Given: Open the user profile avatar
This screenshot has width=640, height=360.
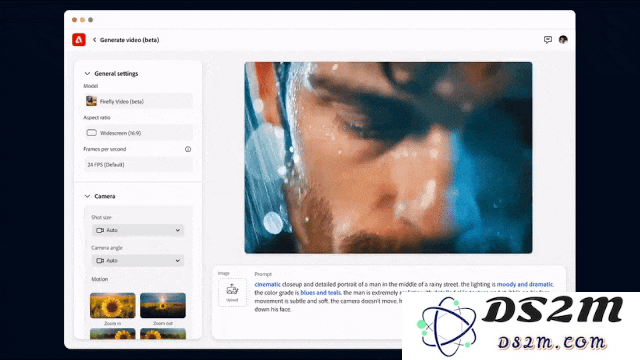Looking at the screenshot, I should tap(563, 40).
